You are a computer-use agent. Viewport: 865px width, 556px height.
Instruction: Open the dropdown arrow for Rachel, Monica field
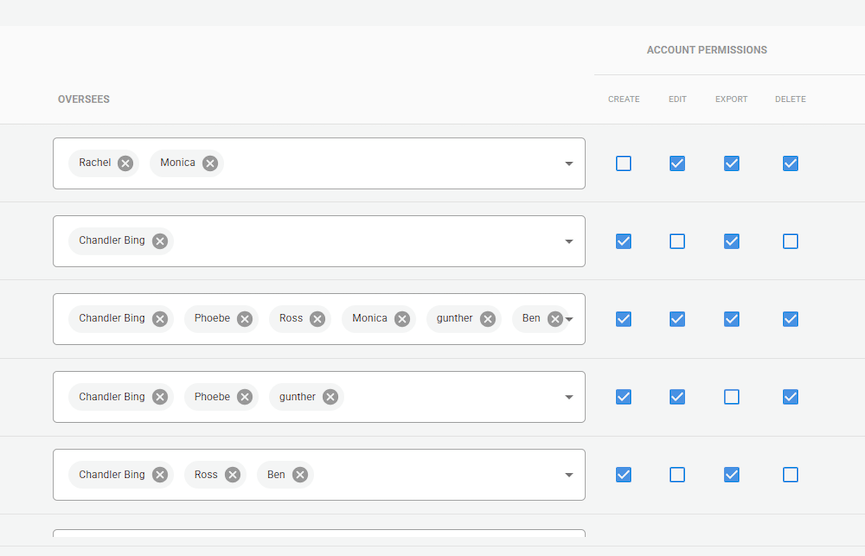point(569,164)
